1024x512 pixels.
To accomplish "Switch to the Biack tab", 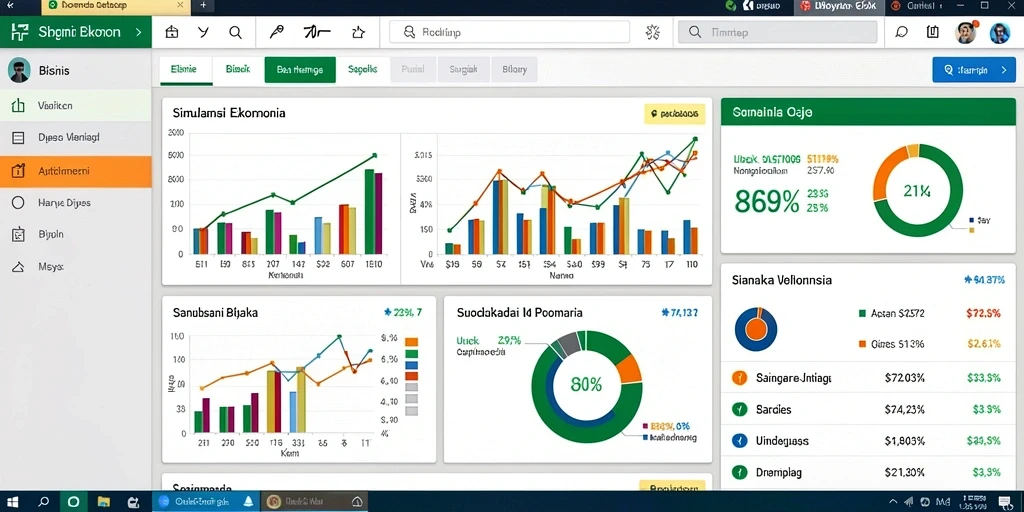I will tap(238, 69).
